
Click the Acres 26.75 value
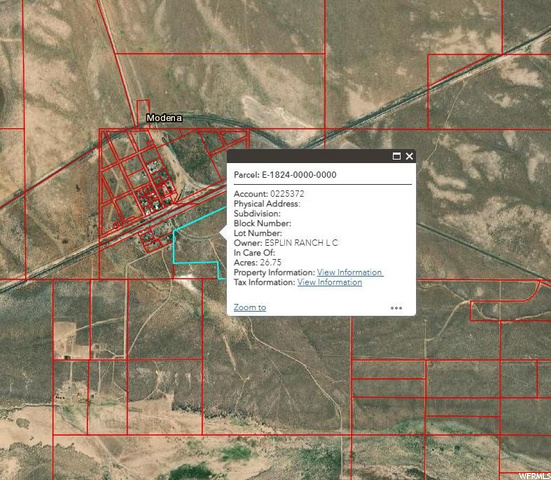[271, 262]
